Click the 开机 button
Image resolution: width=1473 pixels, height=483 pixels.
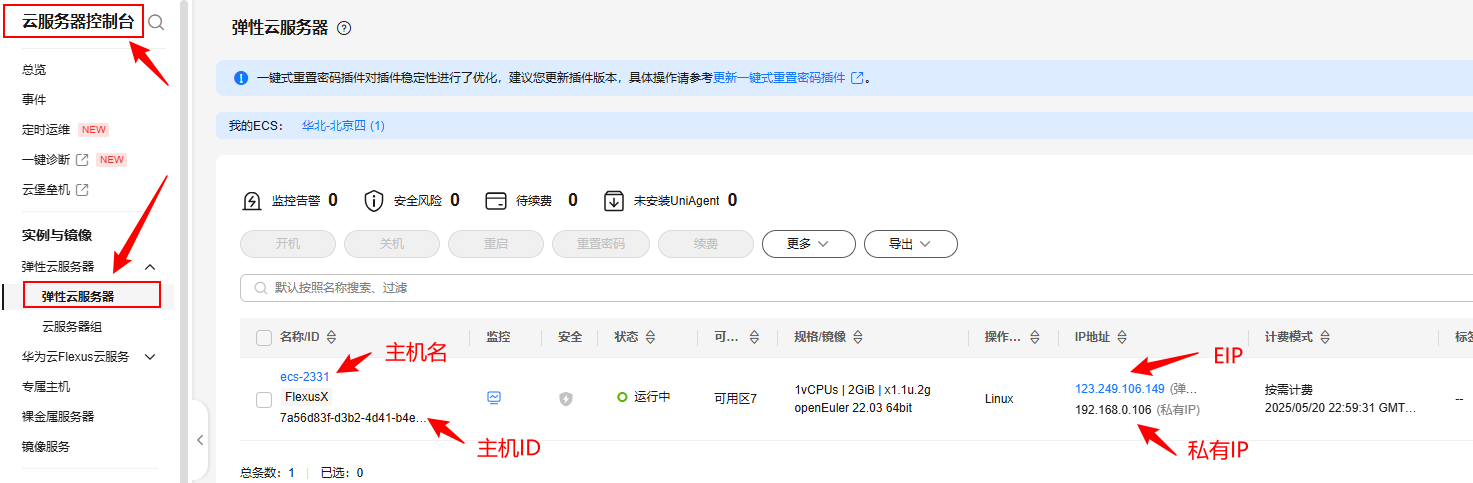(288, 244)
